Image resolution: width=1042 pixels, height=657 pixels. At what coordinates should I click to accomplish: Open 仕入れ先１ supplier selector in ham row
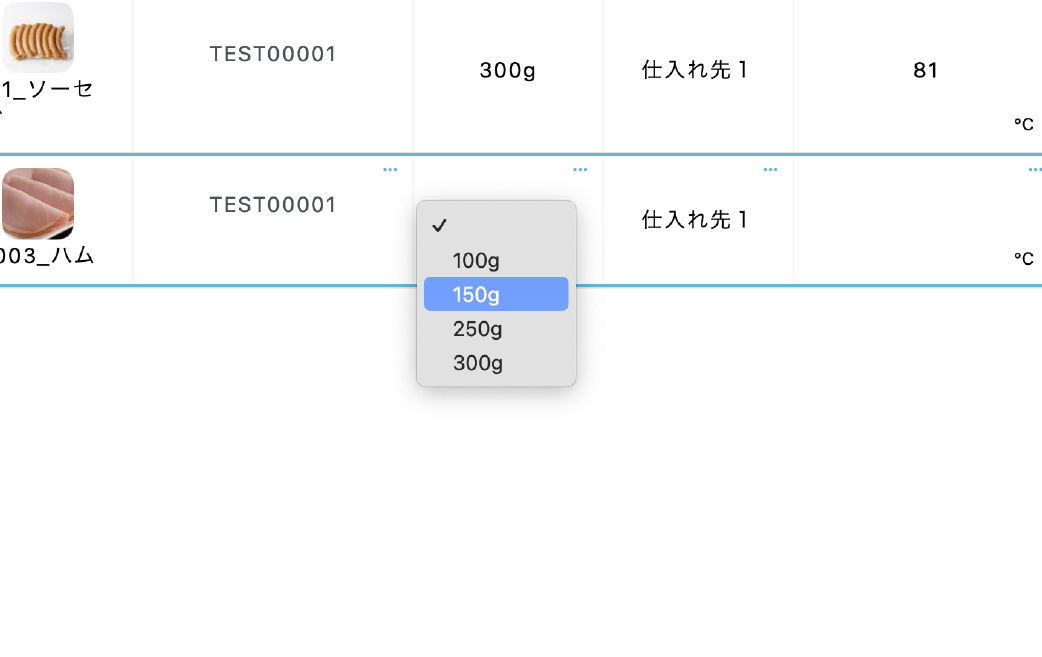click(696, 220)
